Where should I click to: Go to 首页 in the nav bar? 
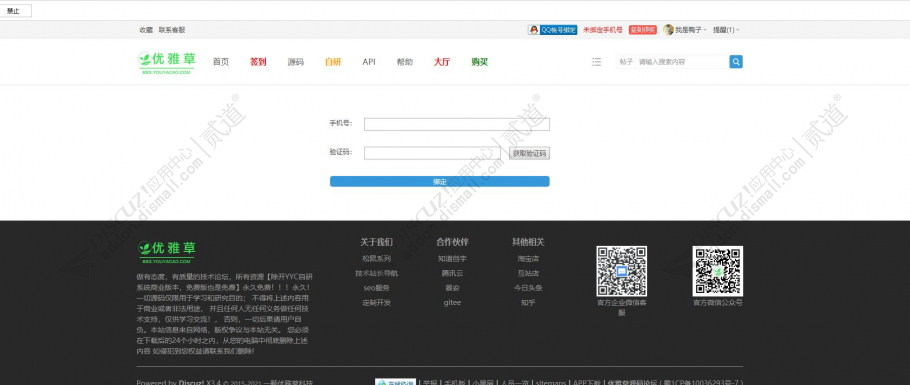pos(221,62)
